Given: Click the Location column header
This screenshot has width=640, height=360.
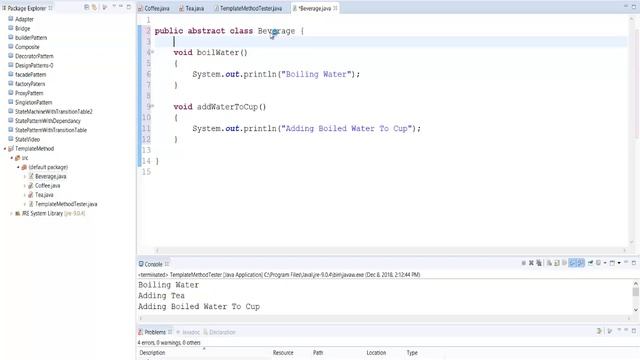Looking at the screenshot, I should 376,353.
